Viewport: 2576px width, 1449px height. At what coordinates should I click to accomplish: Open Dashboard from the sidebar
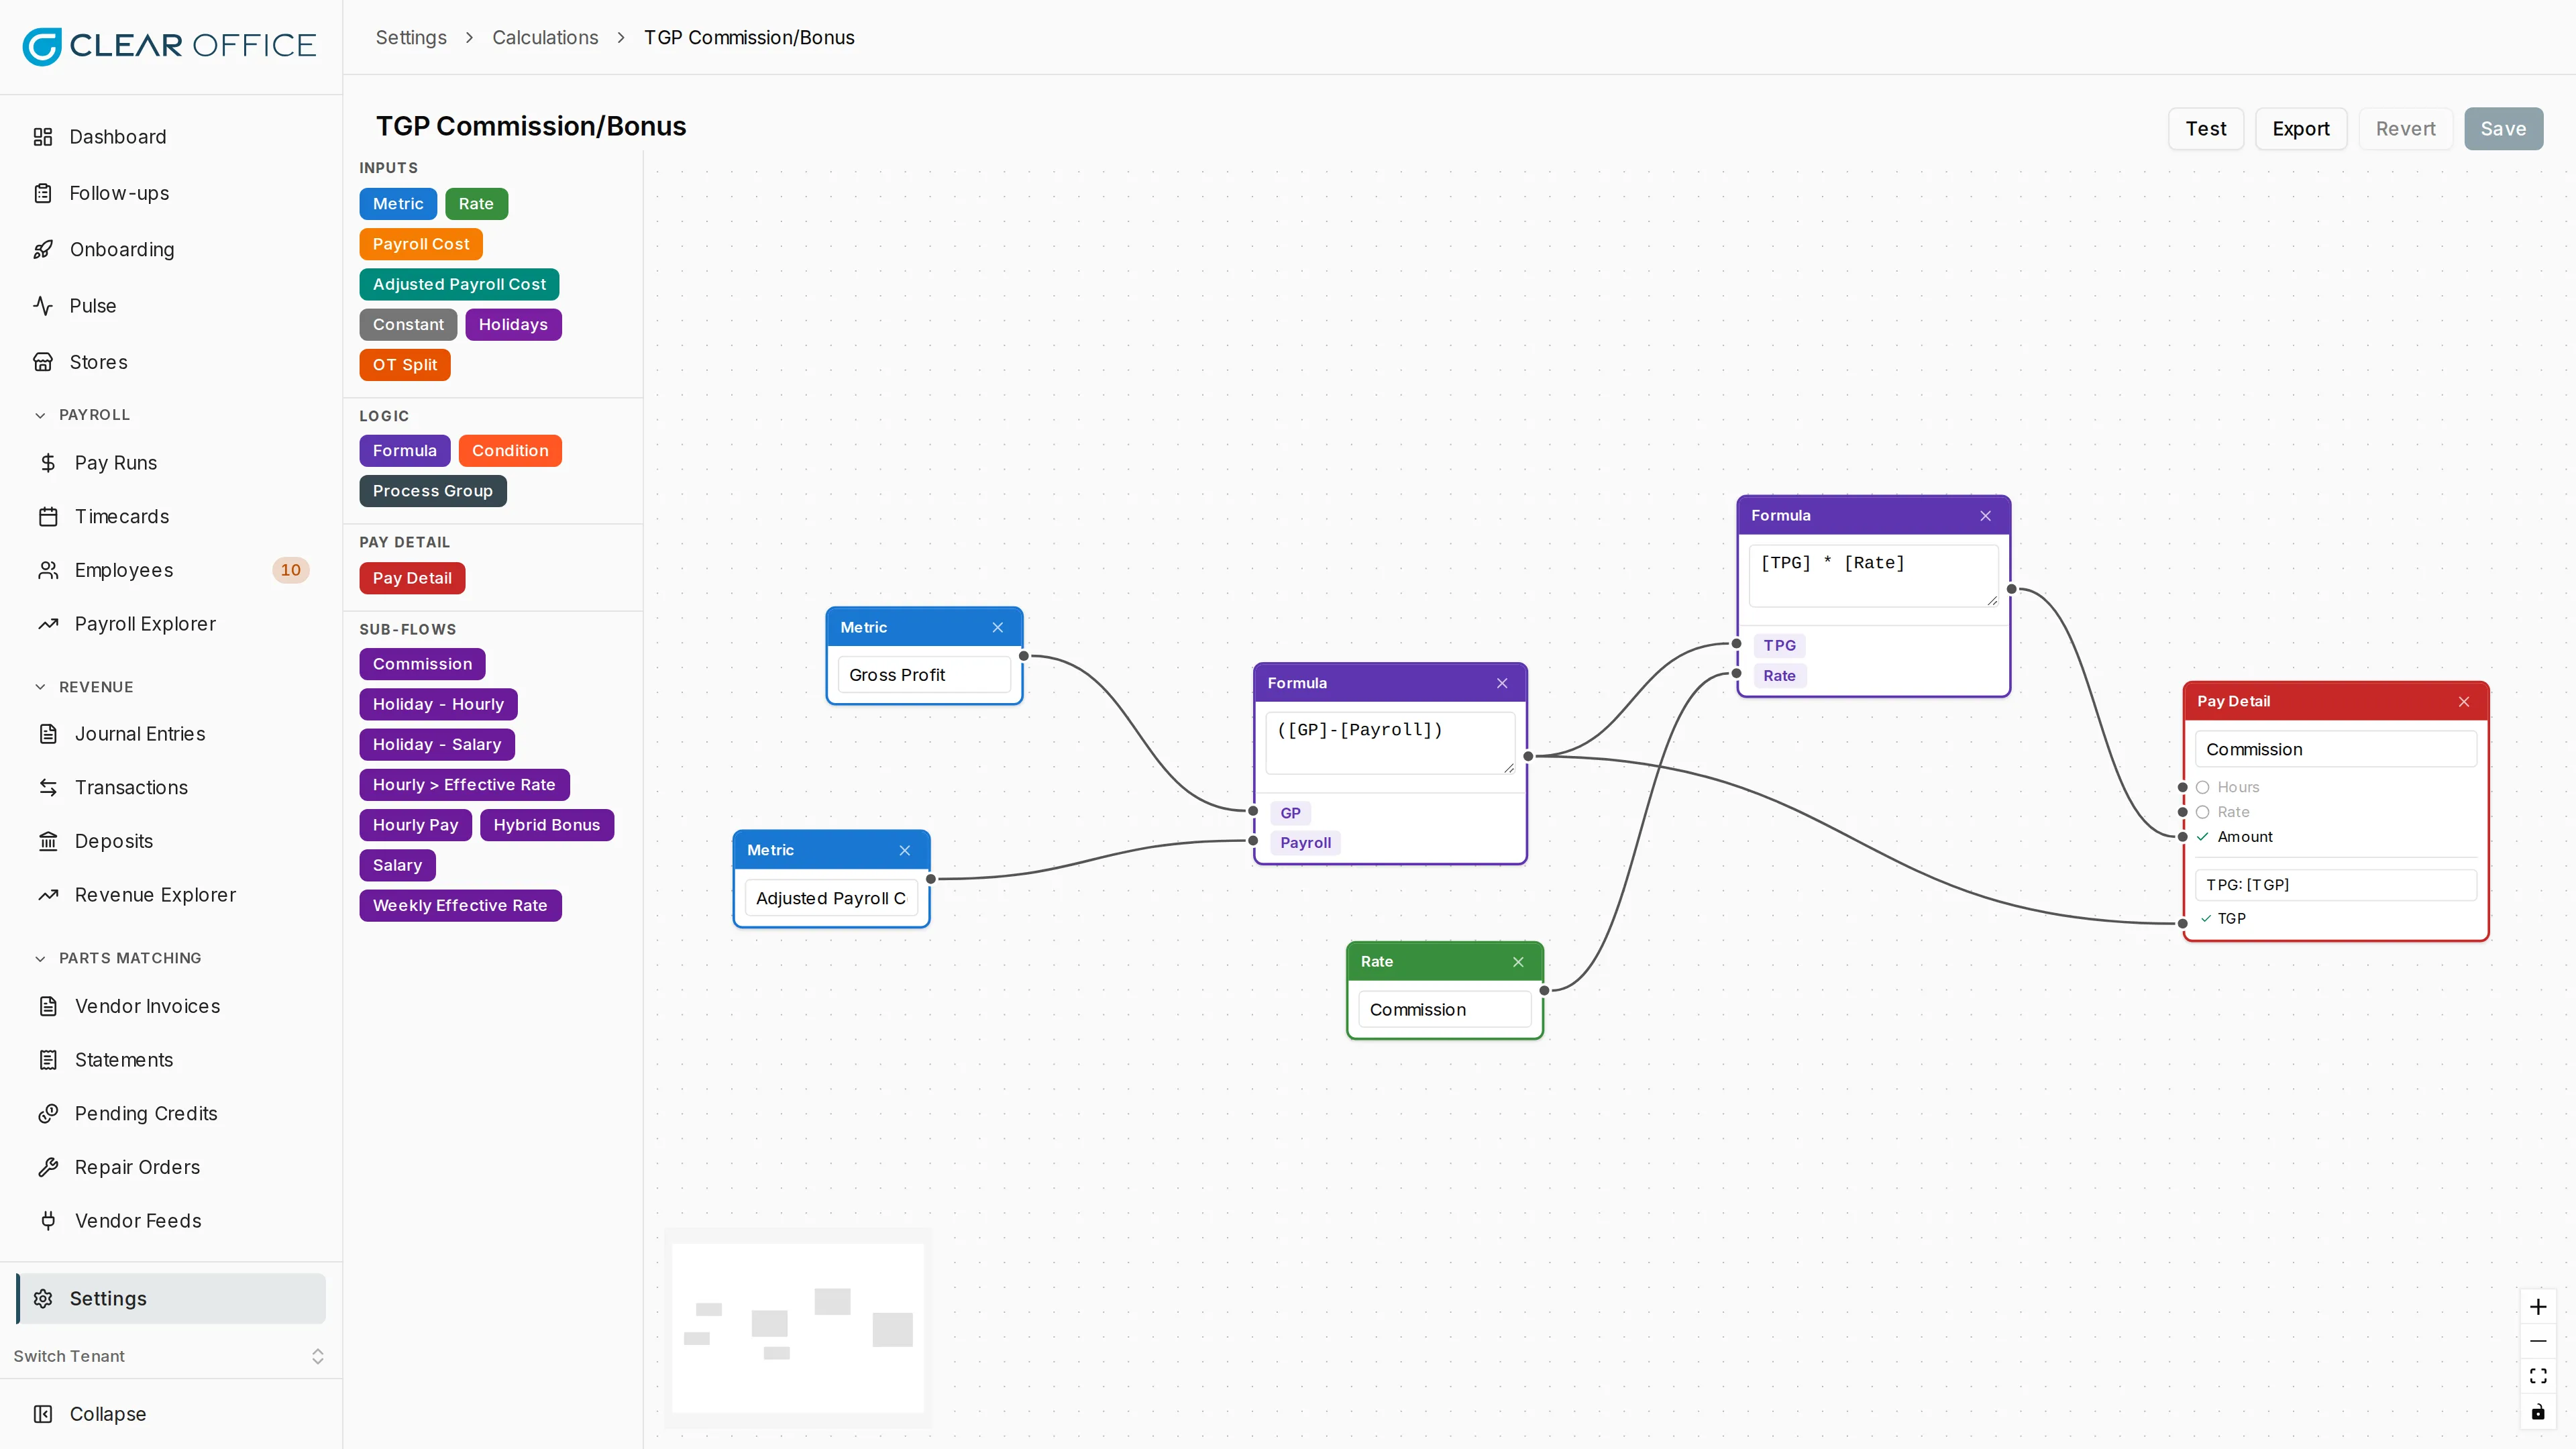coord(171,137)
